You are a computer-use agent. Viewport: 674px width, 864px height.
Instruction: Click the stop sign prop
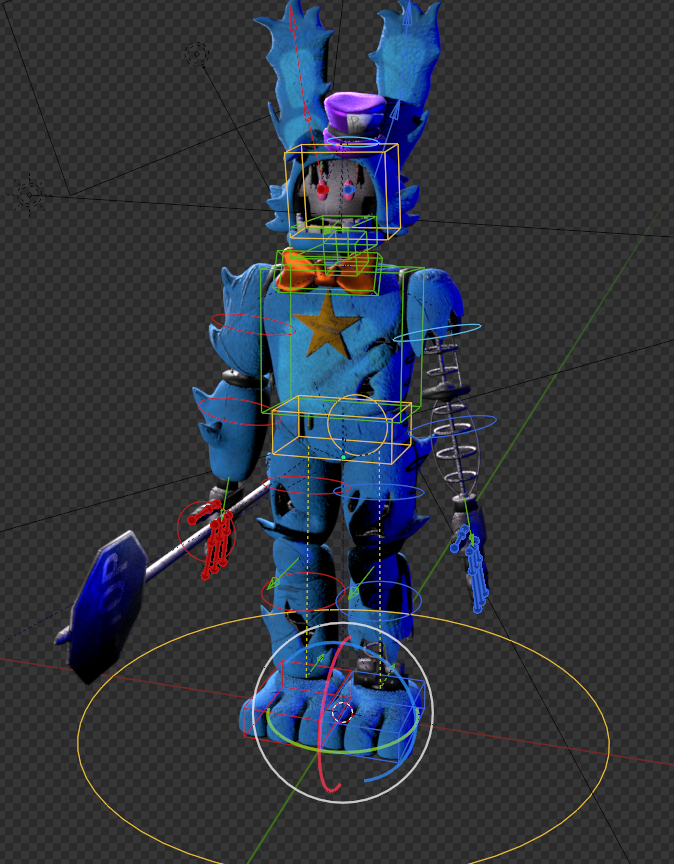pos(107,606)
